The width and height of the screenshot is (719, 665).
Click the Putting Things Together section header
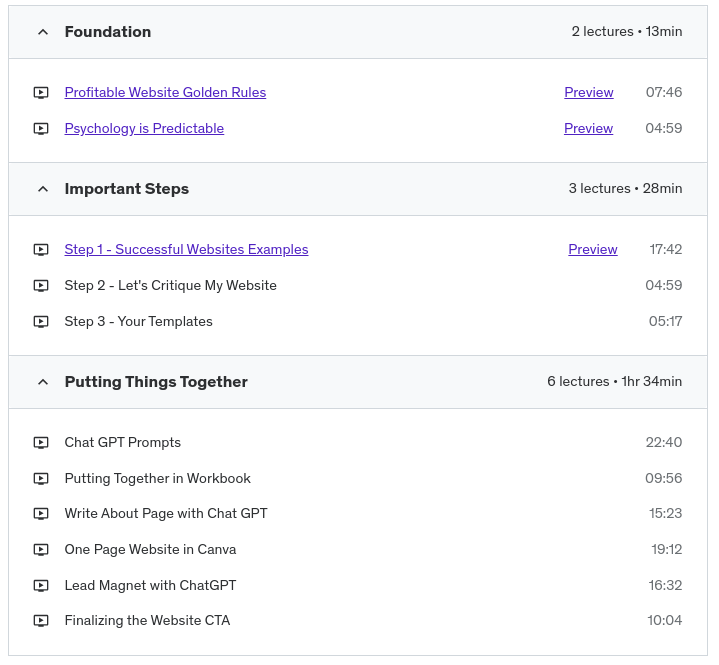coord(156,382)
